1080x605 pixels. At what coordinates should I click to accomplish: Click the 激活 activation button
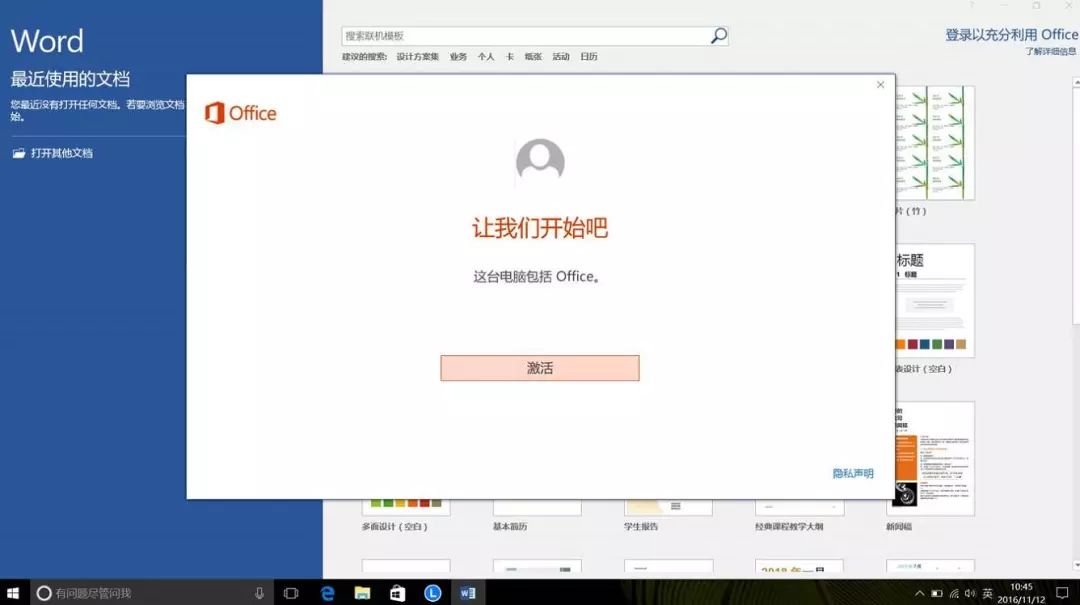[x=539, y=368]
